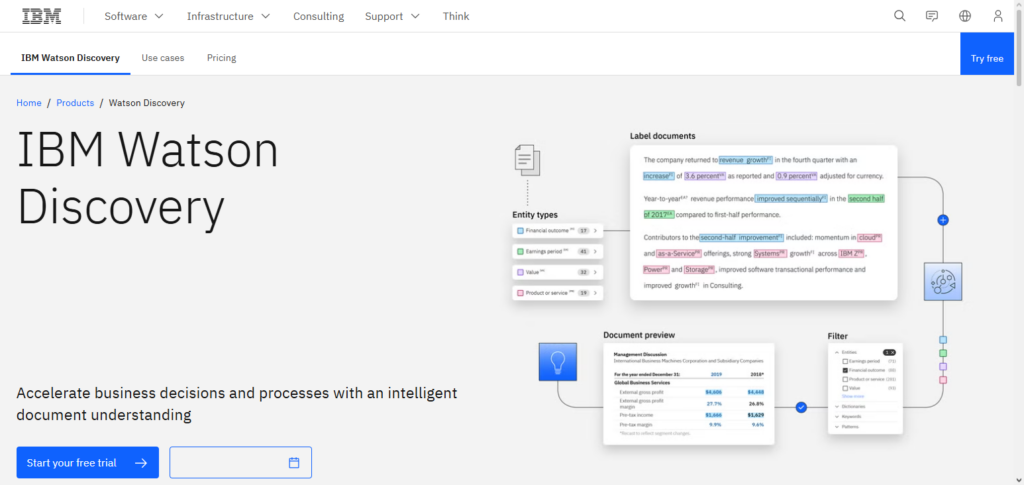1024x485 pixels.
Task: Click the Document preview table card
Action: point(688,394)
